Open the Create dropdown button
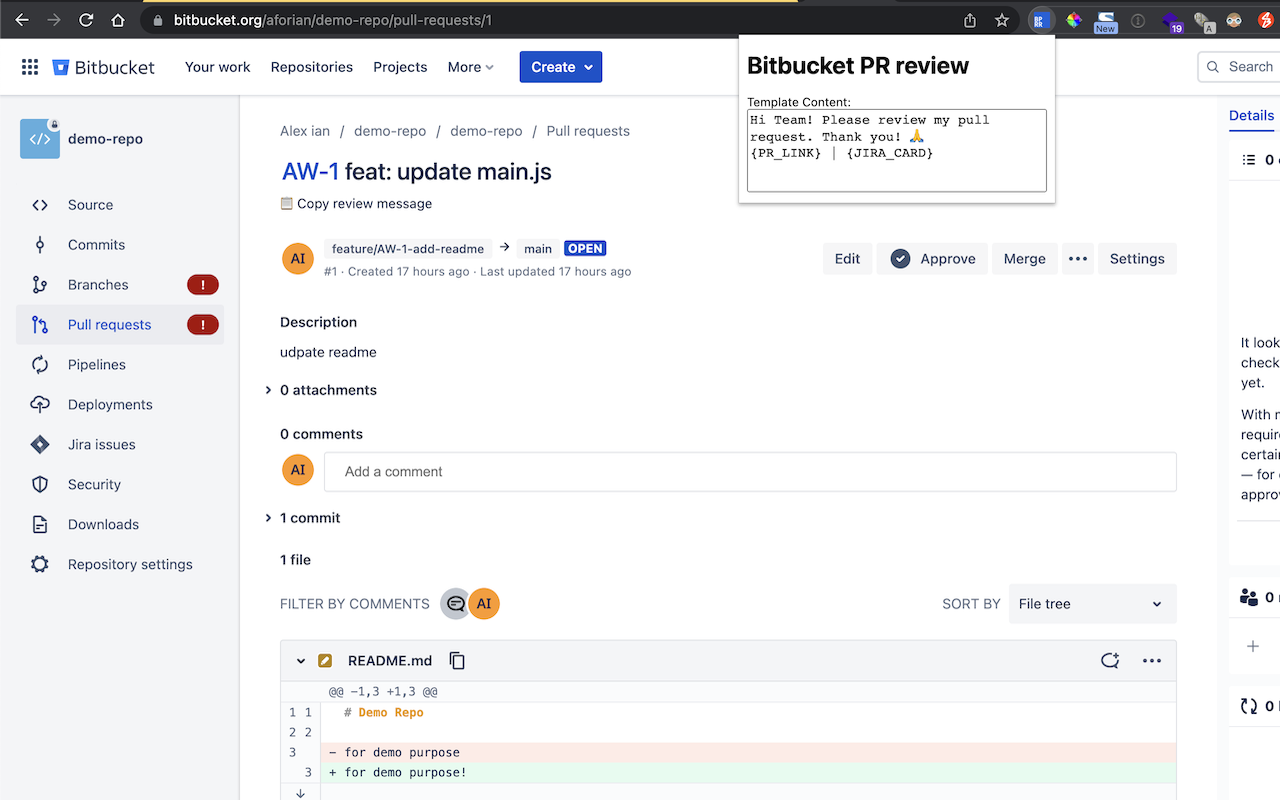The height and width of the screenshot is (800, 1280). [x=561, y=67]
